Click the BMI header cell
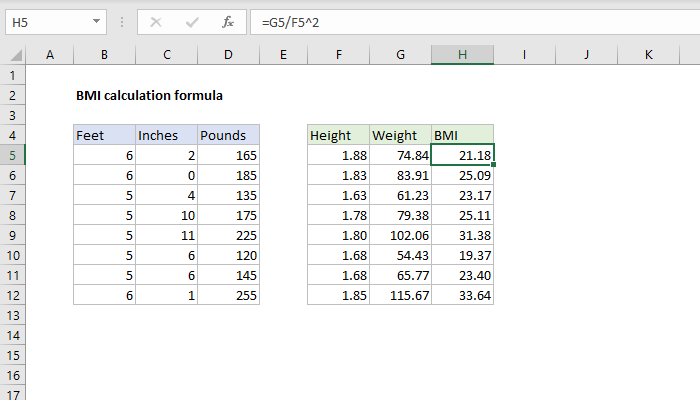Image resolution: width=700 pixels, height=400 pixels. click(x=462, y=135)
